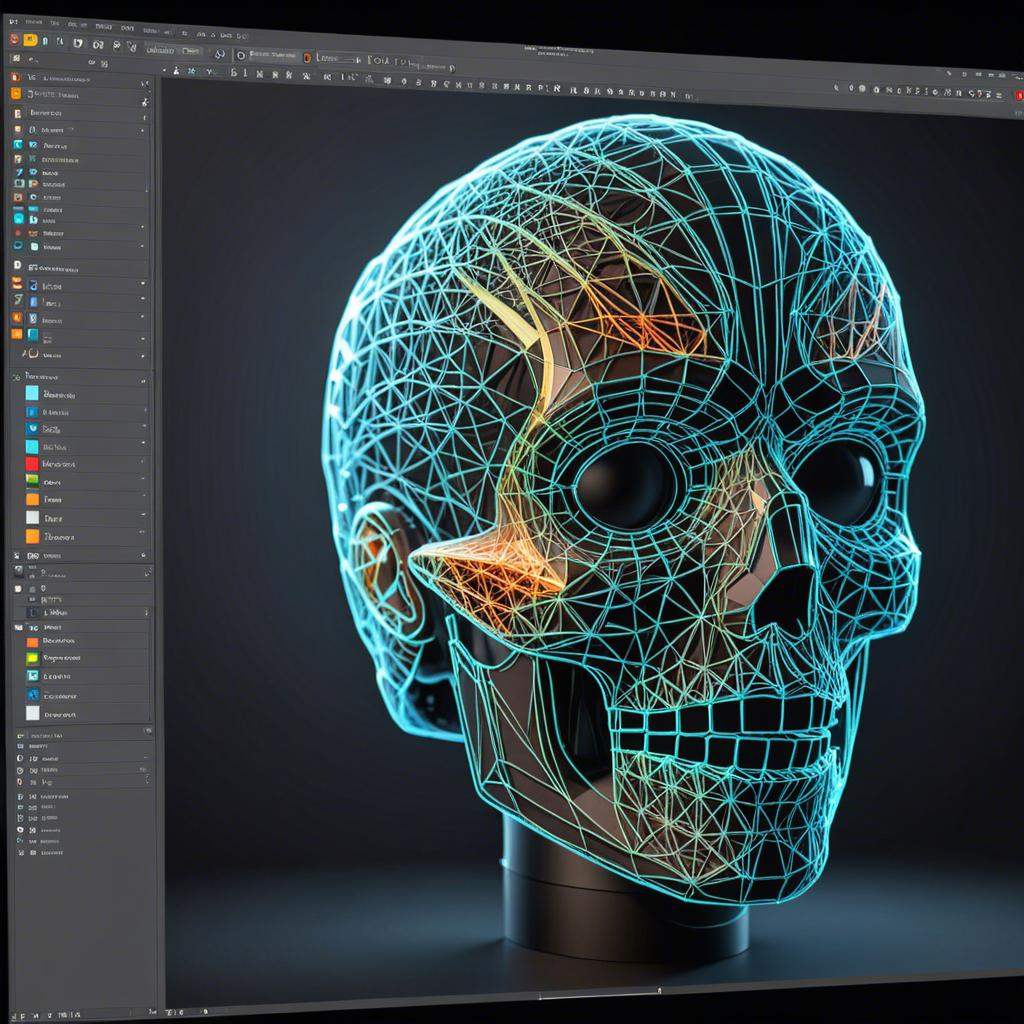This screenshot has width=1024, height=1024.
Task: Click the text field with arrow in the top toolbar
Action: [338, 59]
